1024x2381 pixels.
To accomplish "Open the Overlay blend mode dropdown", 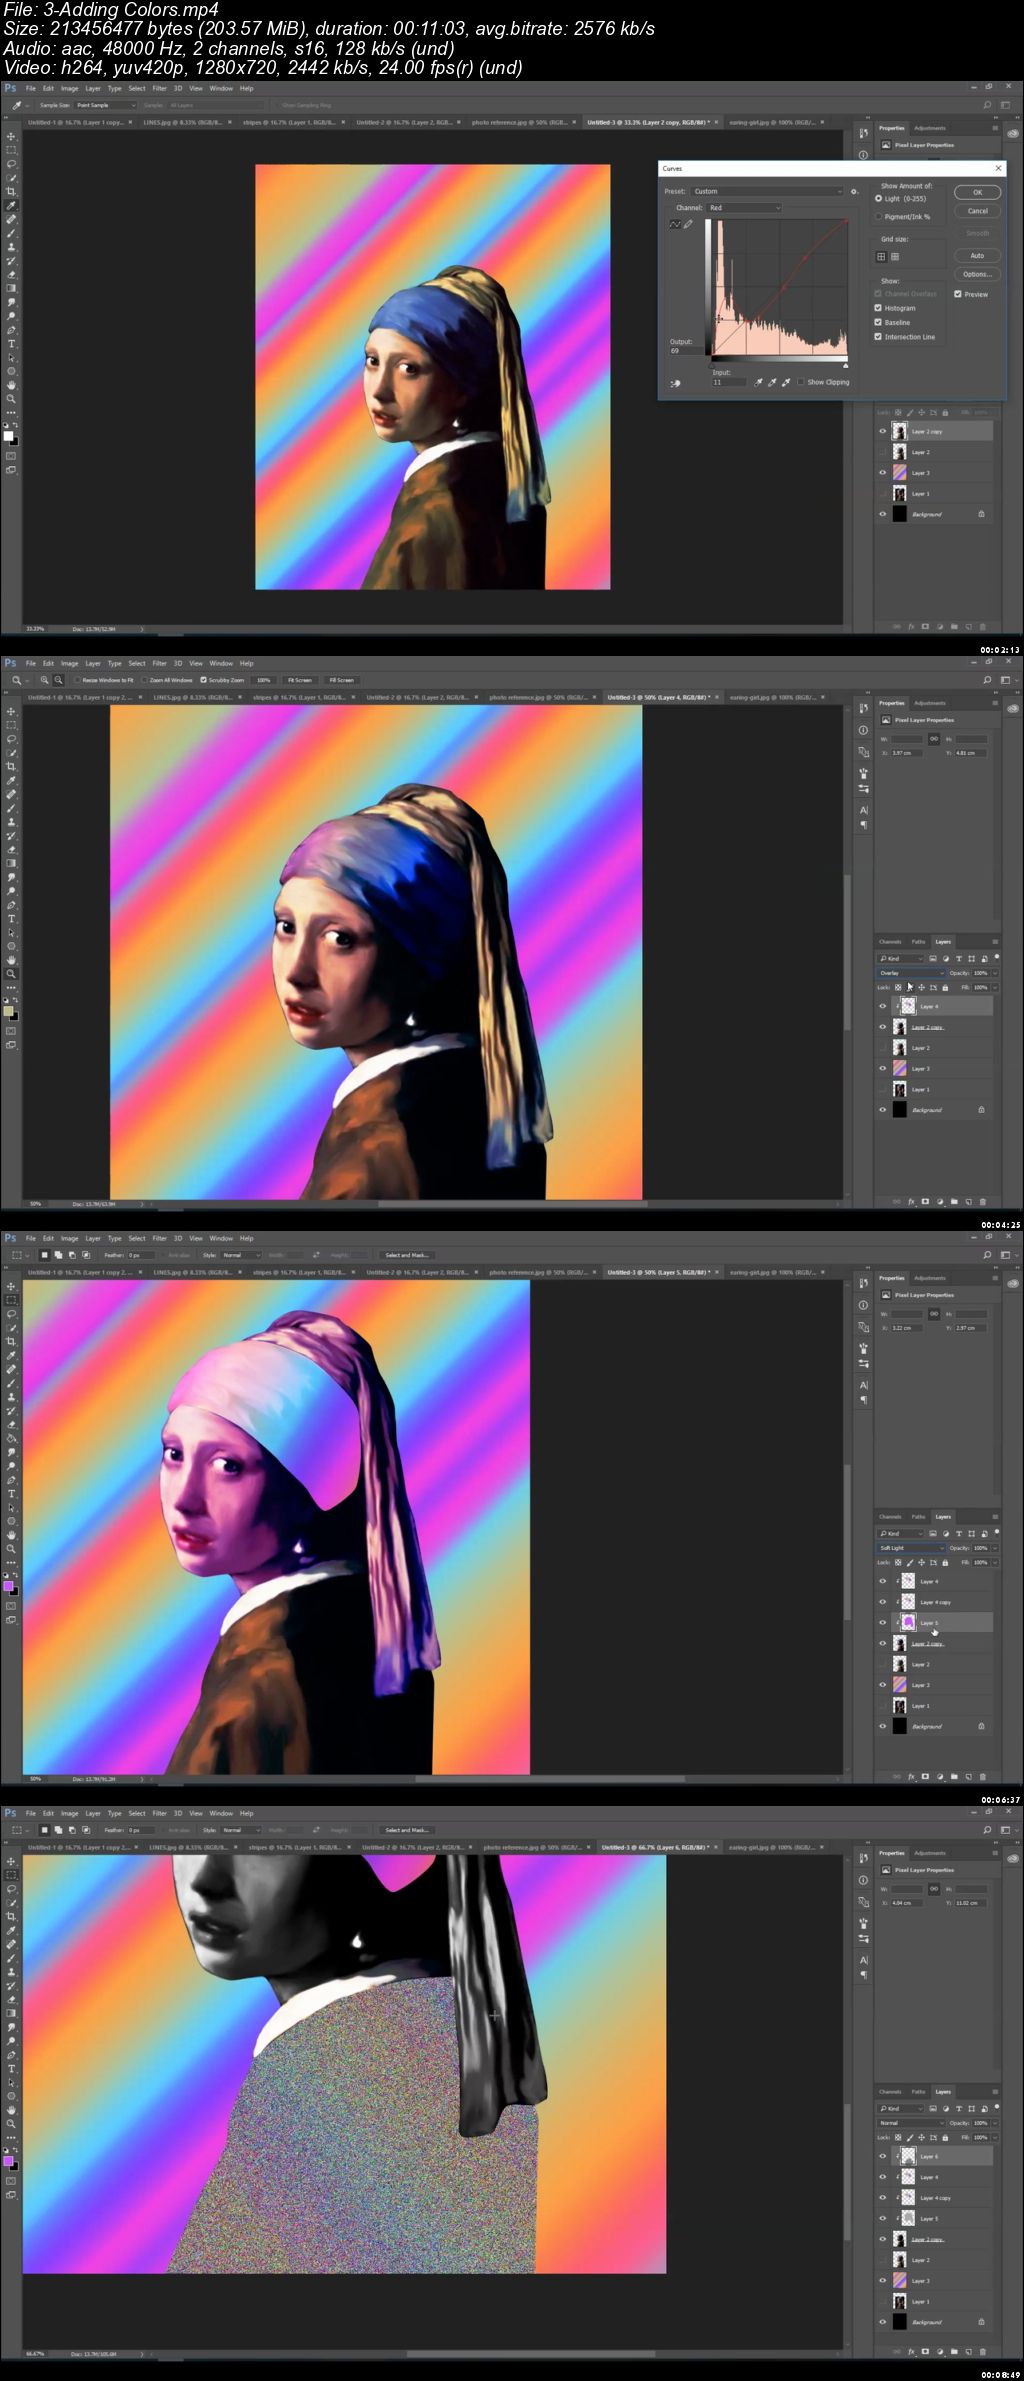I will pos(911,973).
